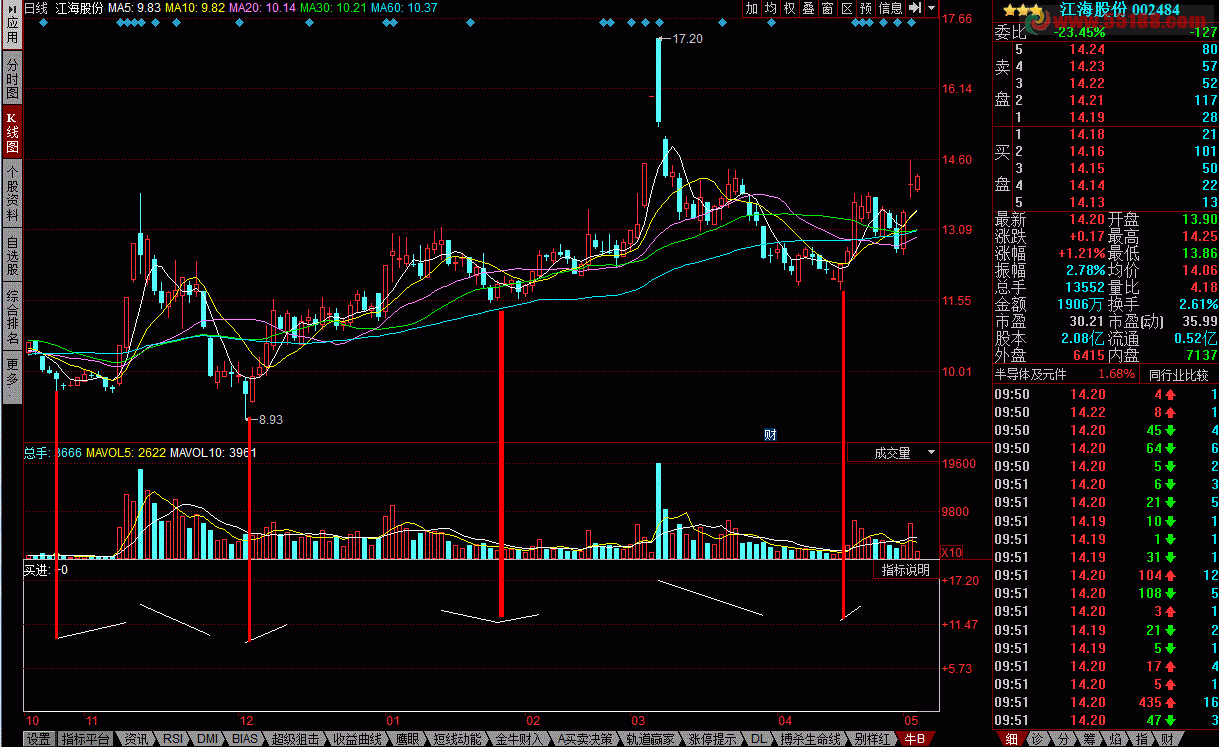Select the 短线动能 indicator tab
1219x747 pixels.
(457, 739)
